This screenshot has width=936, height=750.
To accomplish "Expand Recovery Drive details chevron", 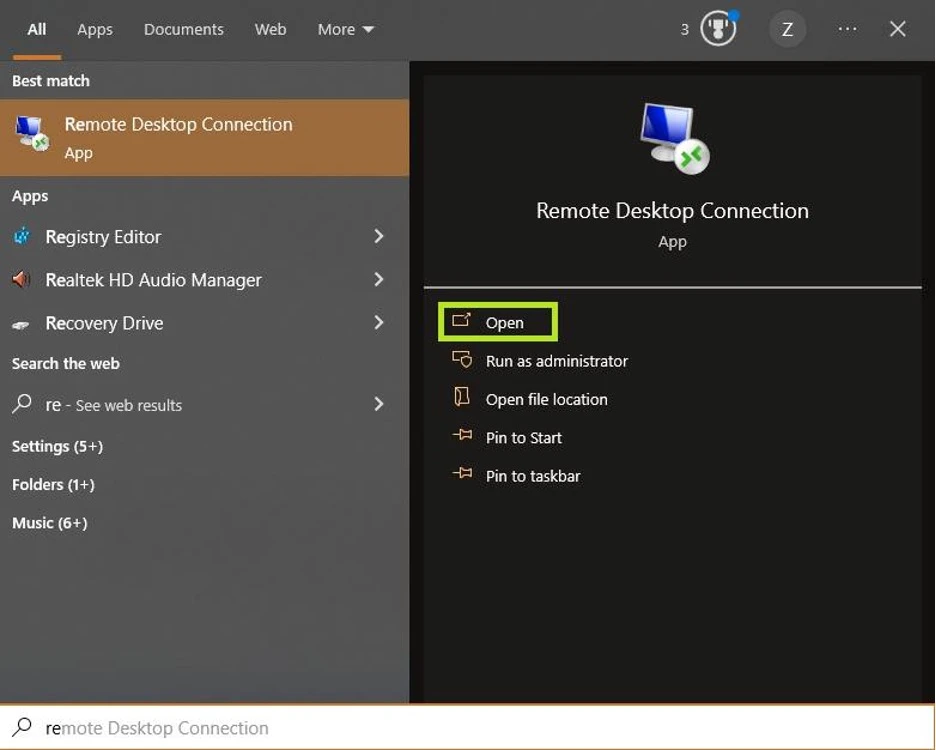I will (378, 322).
